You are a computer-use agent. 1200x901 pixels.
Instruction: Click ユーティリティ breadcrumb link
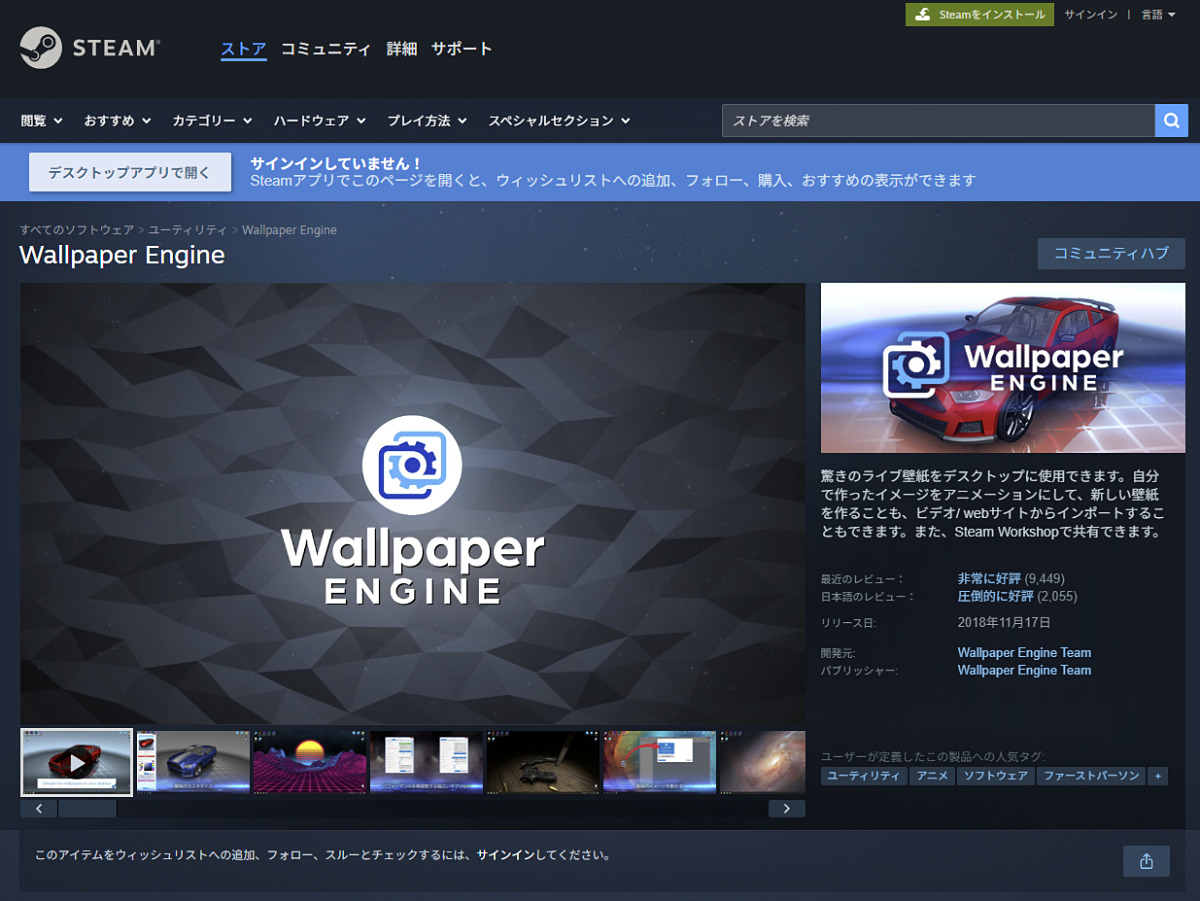[188, 230]
